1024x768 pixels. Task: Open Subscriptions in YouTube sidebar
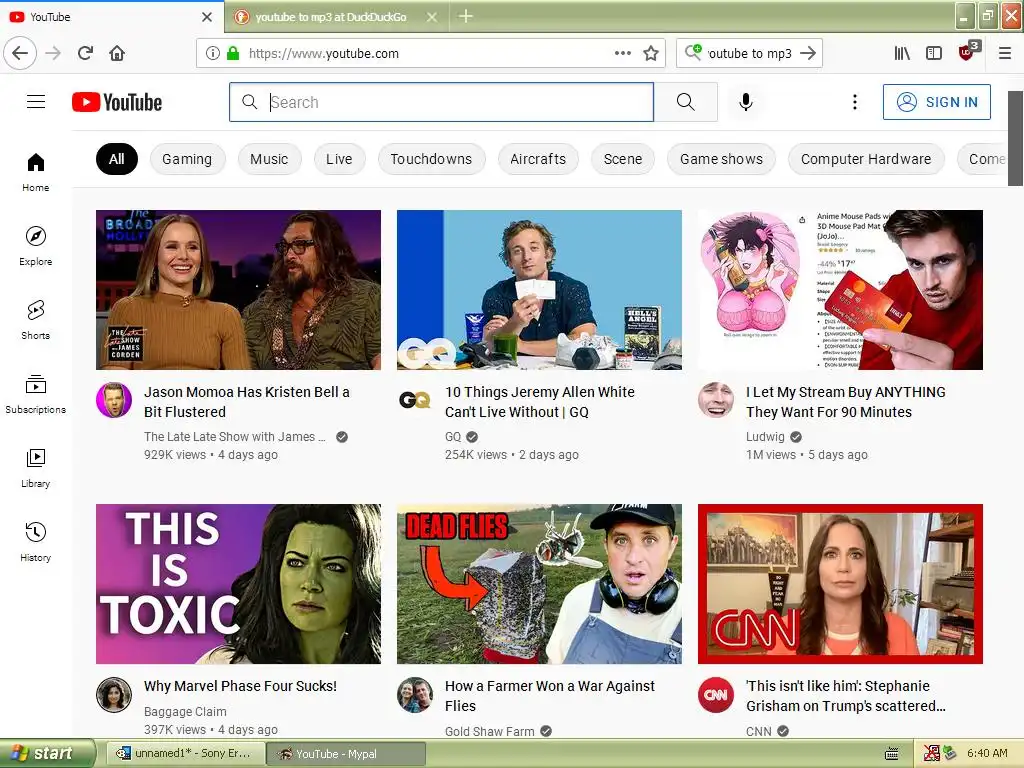coord(36,393)
